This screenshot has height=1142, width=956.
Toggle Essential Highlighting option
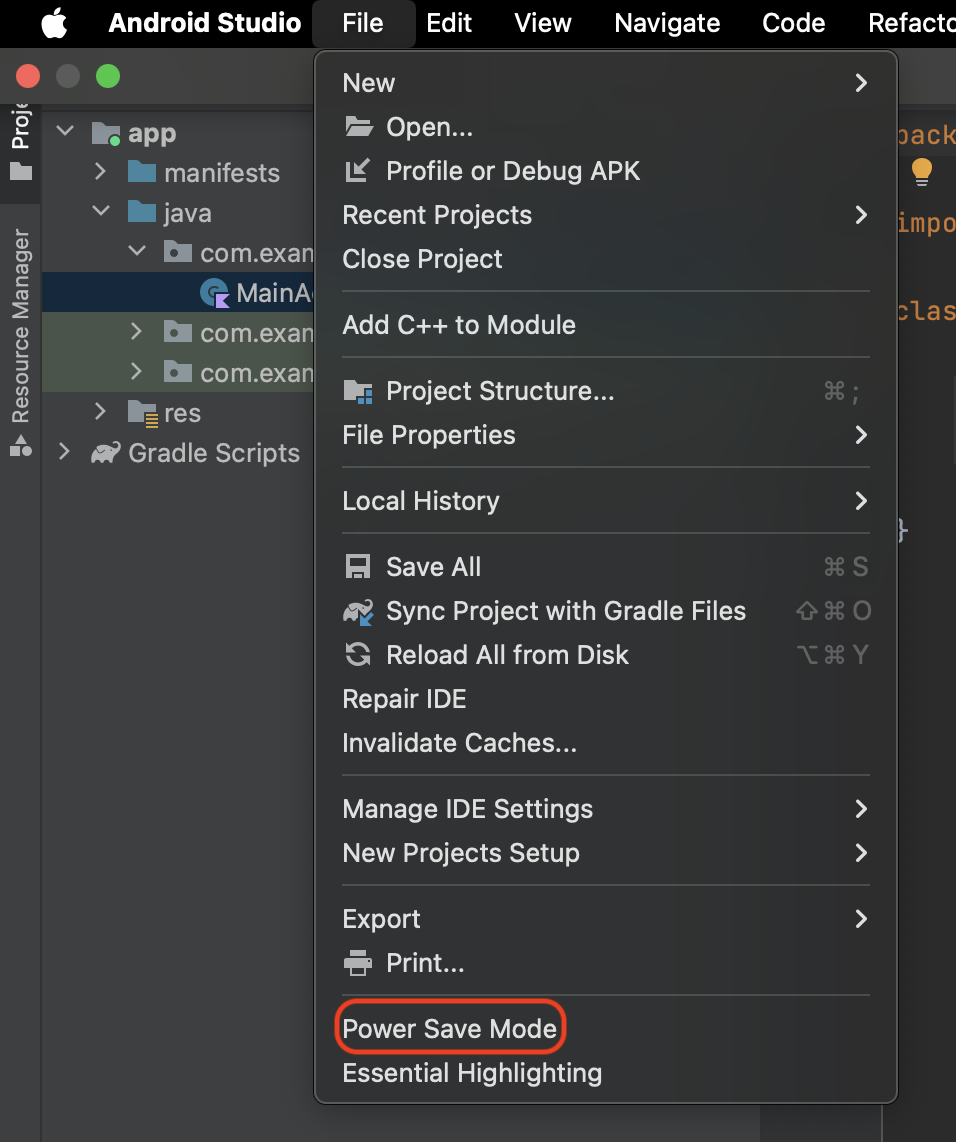[472, 1073]
